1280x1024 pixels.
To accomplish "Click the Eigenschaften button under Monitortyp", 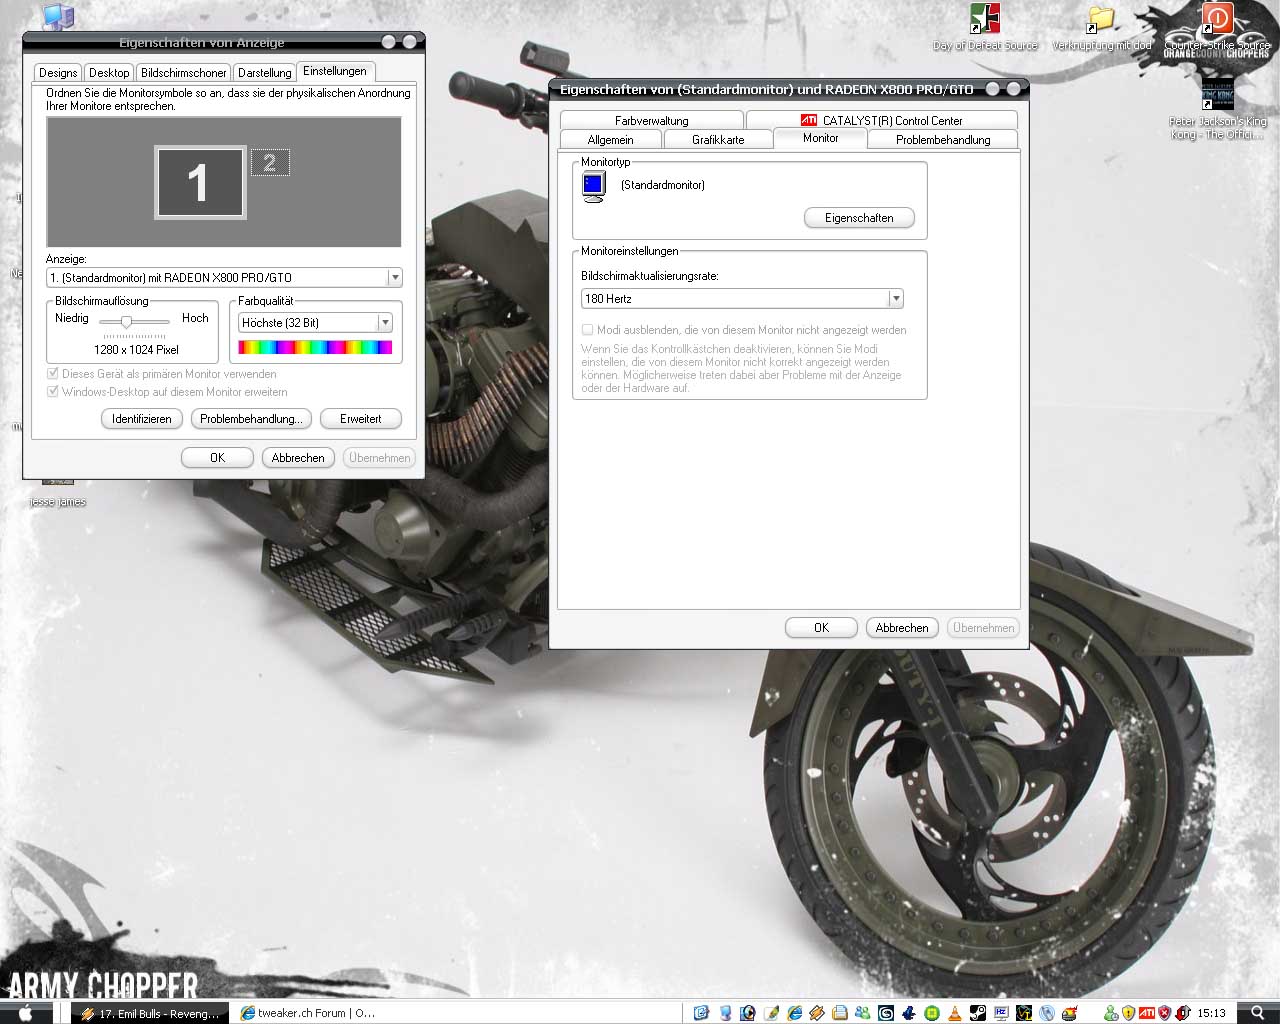I will coord(859,218).
